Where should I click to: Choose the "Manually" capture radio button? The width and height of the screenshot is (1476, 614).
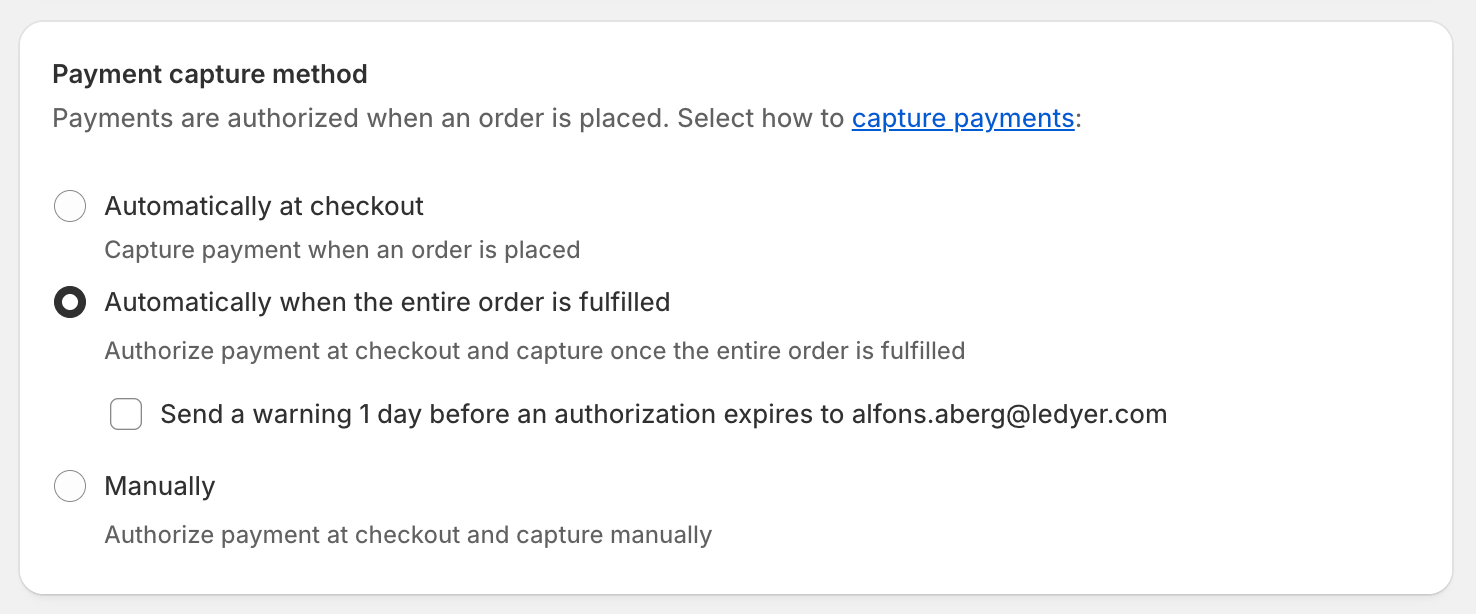point(70,487)
